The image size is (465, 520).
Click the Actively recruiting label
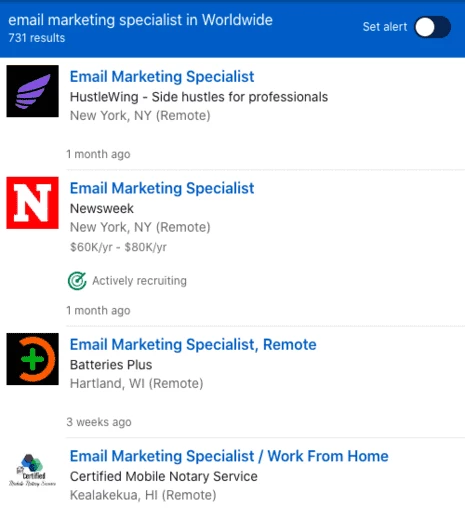(139, 281)
